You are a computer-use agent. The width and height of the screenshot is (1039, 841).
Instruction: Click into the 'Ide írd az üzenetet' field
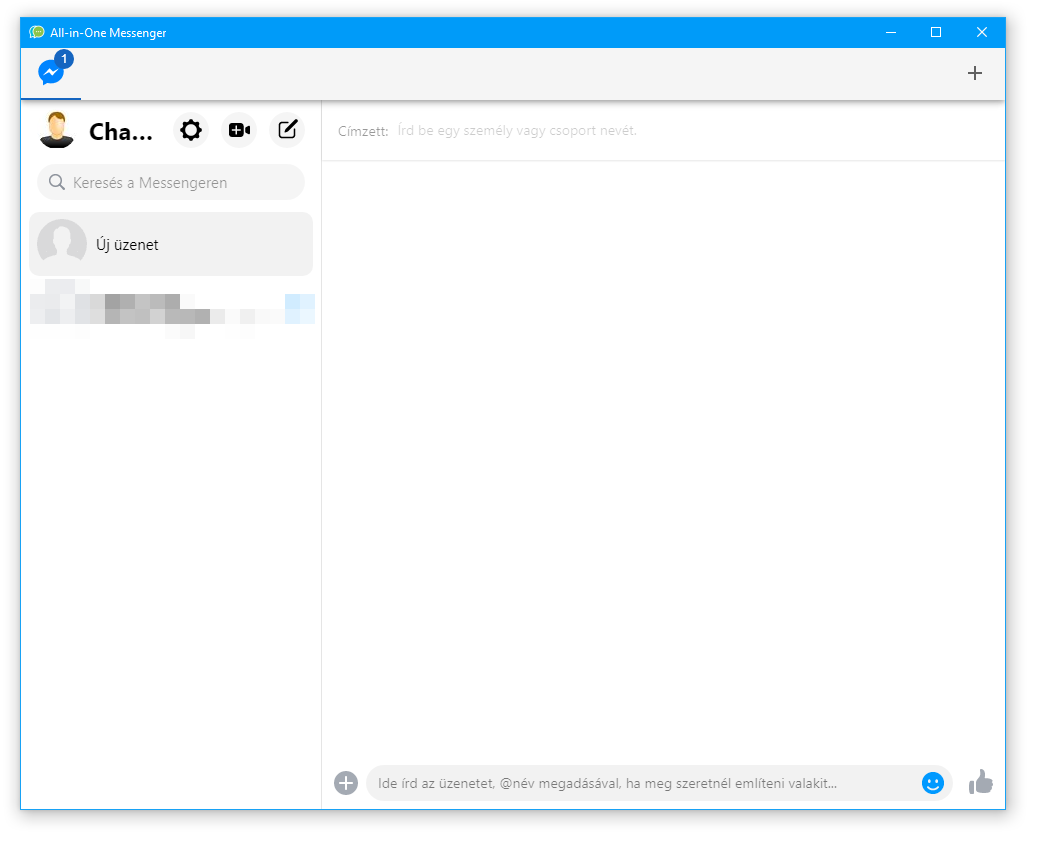coord(640,783)
